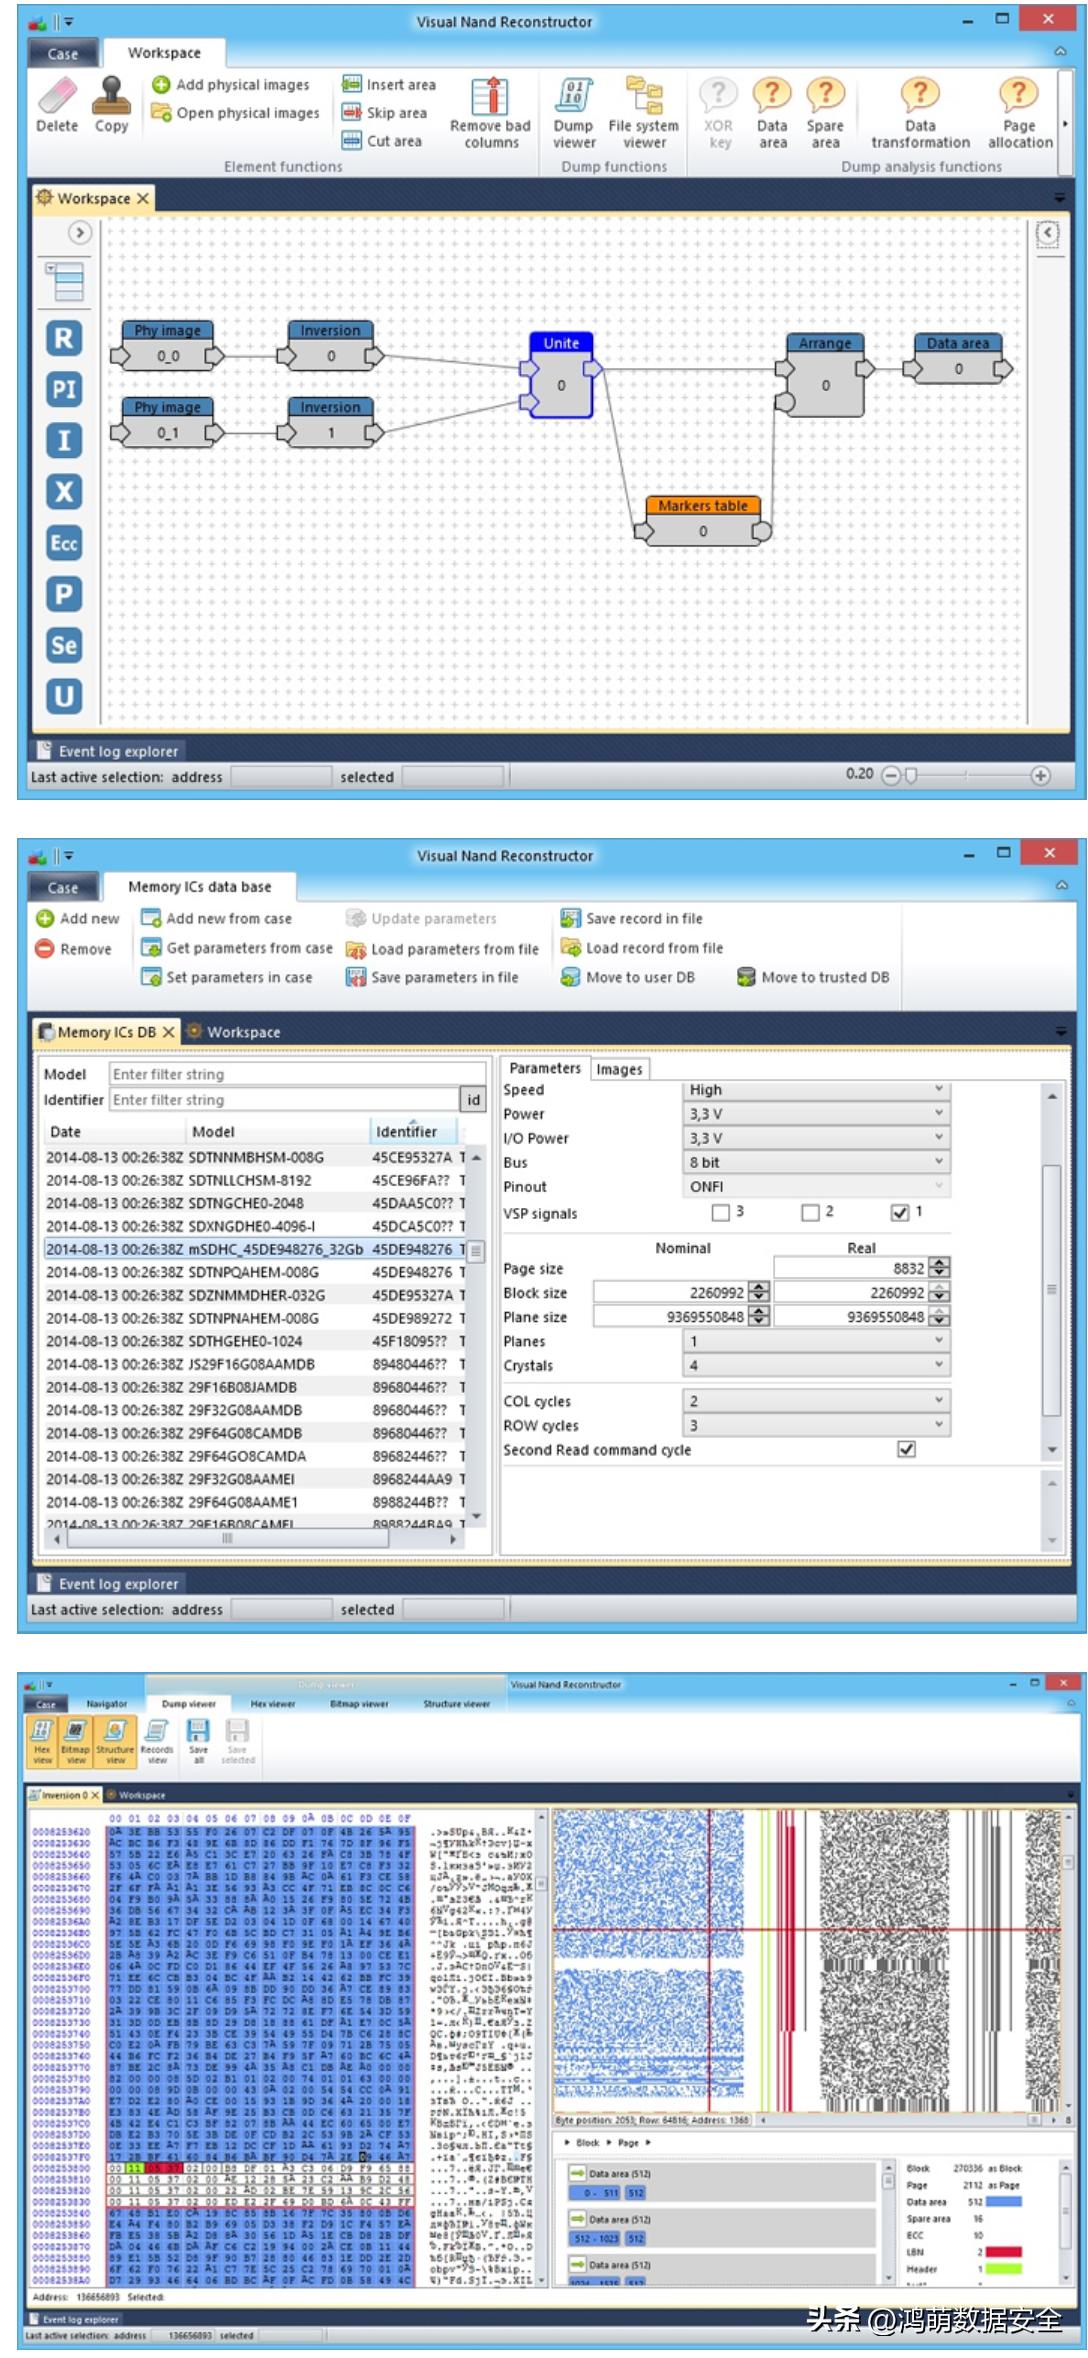Click Save record in file

click(632, 918)
